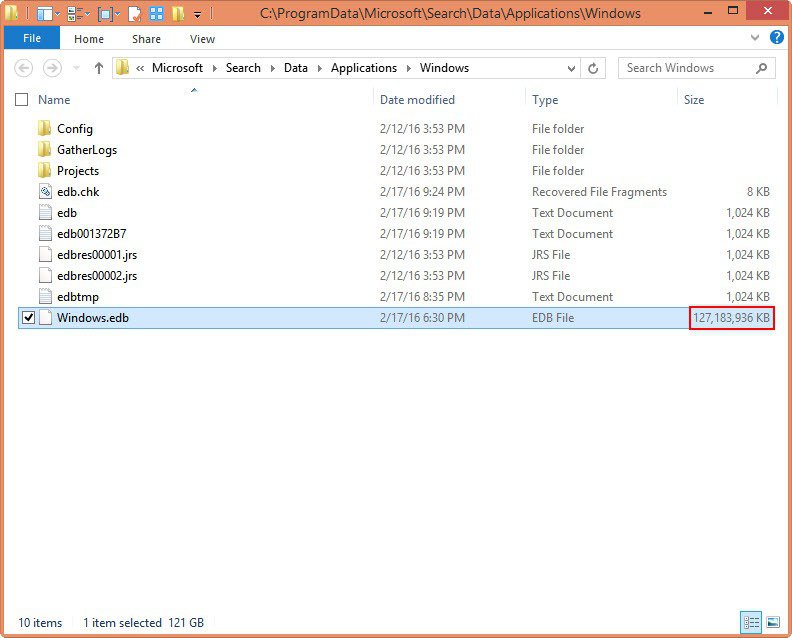Open the Navigation pane icon's dropdown arrow

(57, 14)
